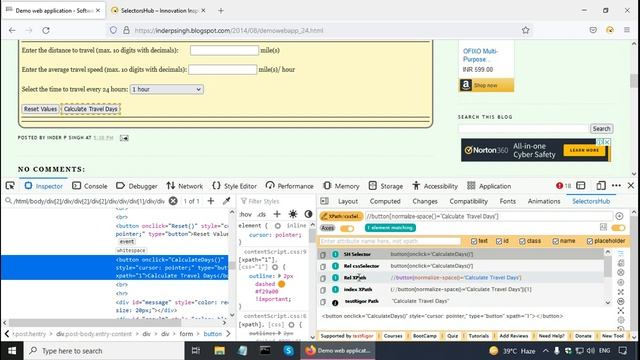This screenshot has height=360, width=640.
Task: Open the Compatibility side tab
Action: (x=469, y=201)
